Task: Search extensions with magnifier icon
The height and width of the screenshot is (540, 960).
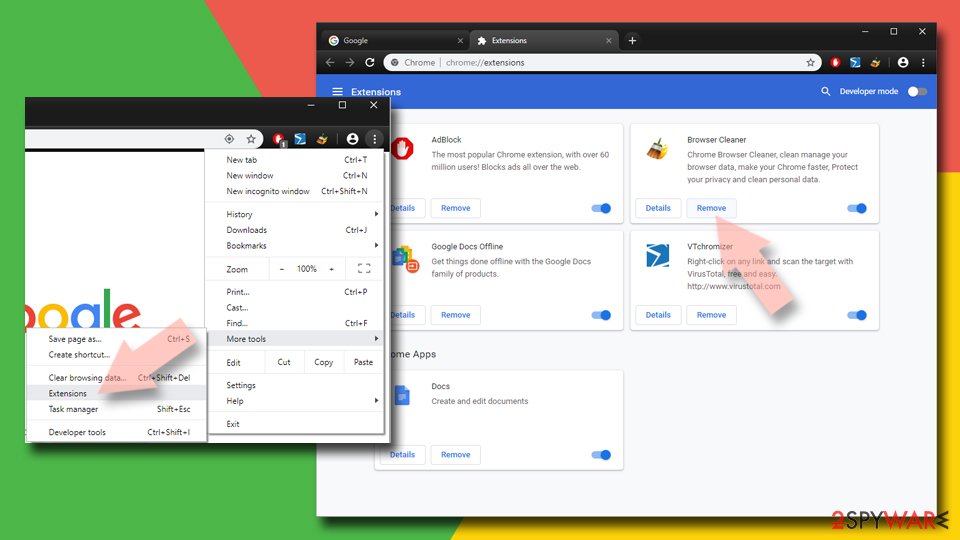Action: point(826,91)
